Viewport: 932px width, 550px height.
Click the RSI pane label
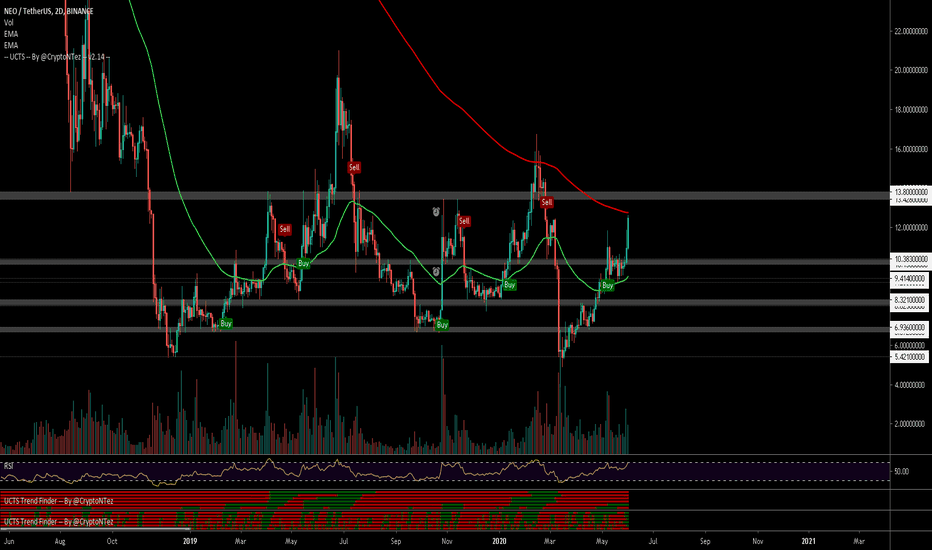pyautogui.click(x=9, y=466)
